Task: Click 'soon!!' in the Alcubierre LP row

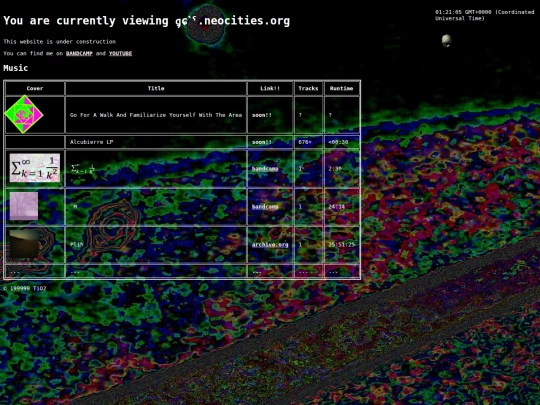Action: coord(262,142)
